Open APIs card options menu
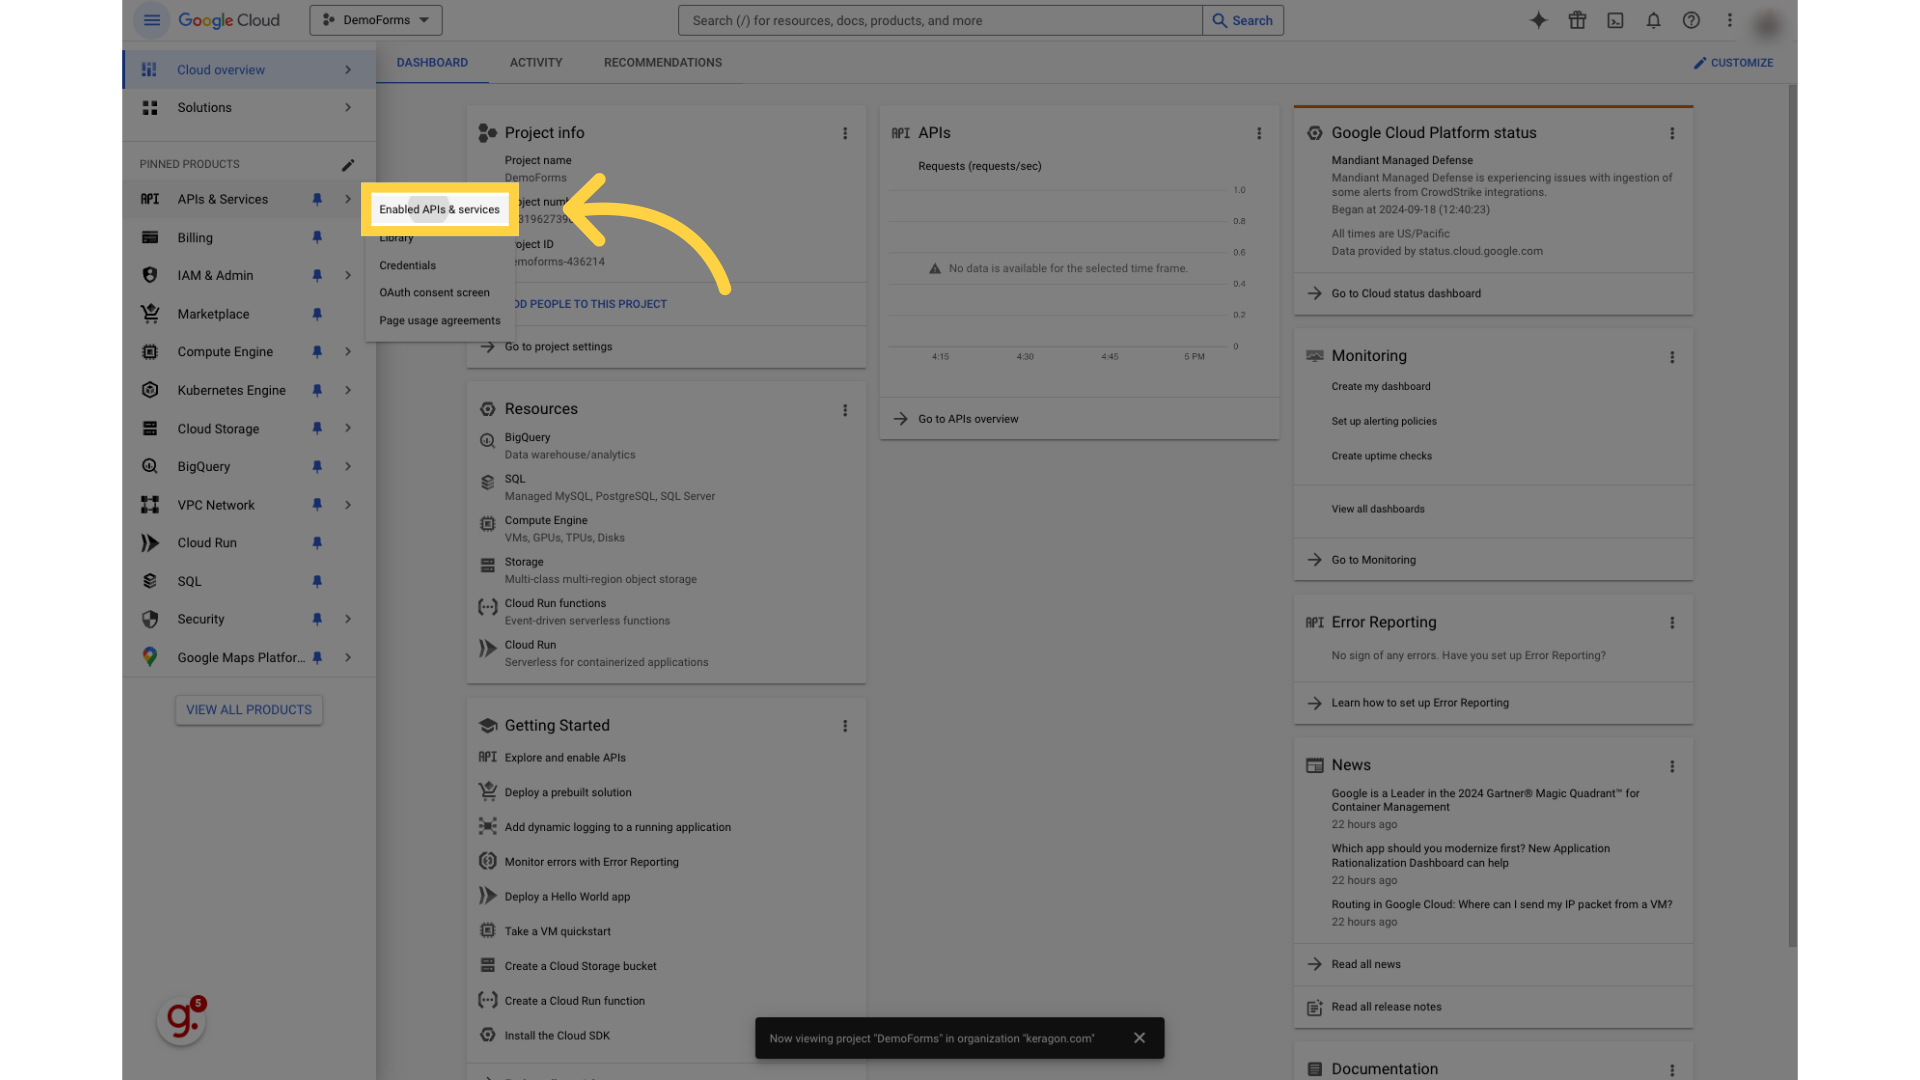 (x=1259, y=133)
